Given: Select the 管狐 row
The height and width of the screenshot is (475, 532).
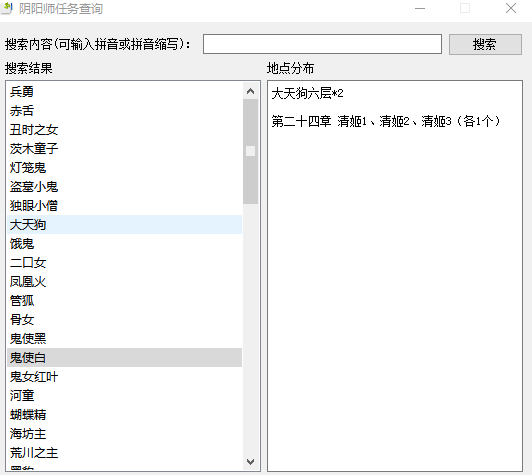Looking at the screenshot, I should [x=125, y=301].
